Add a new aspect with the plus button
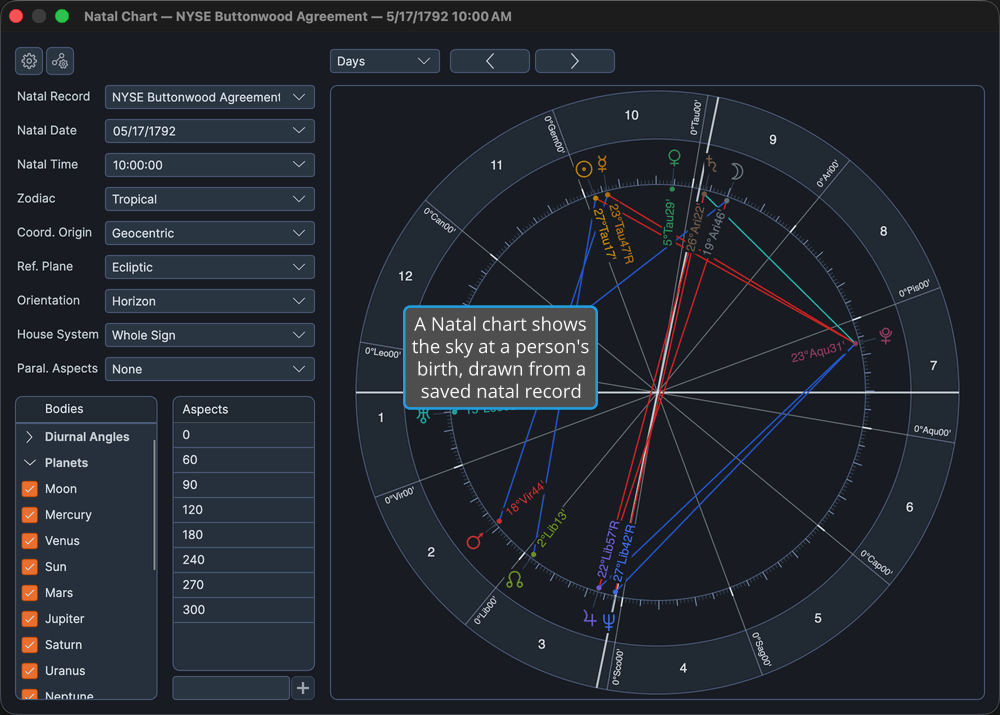1000x715 pixels. pos(303,688)
